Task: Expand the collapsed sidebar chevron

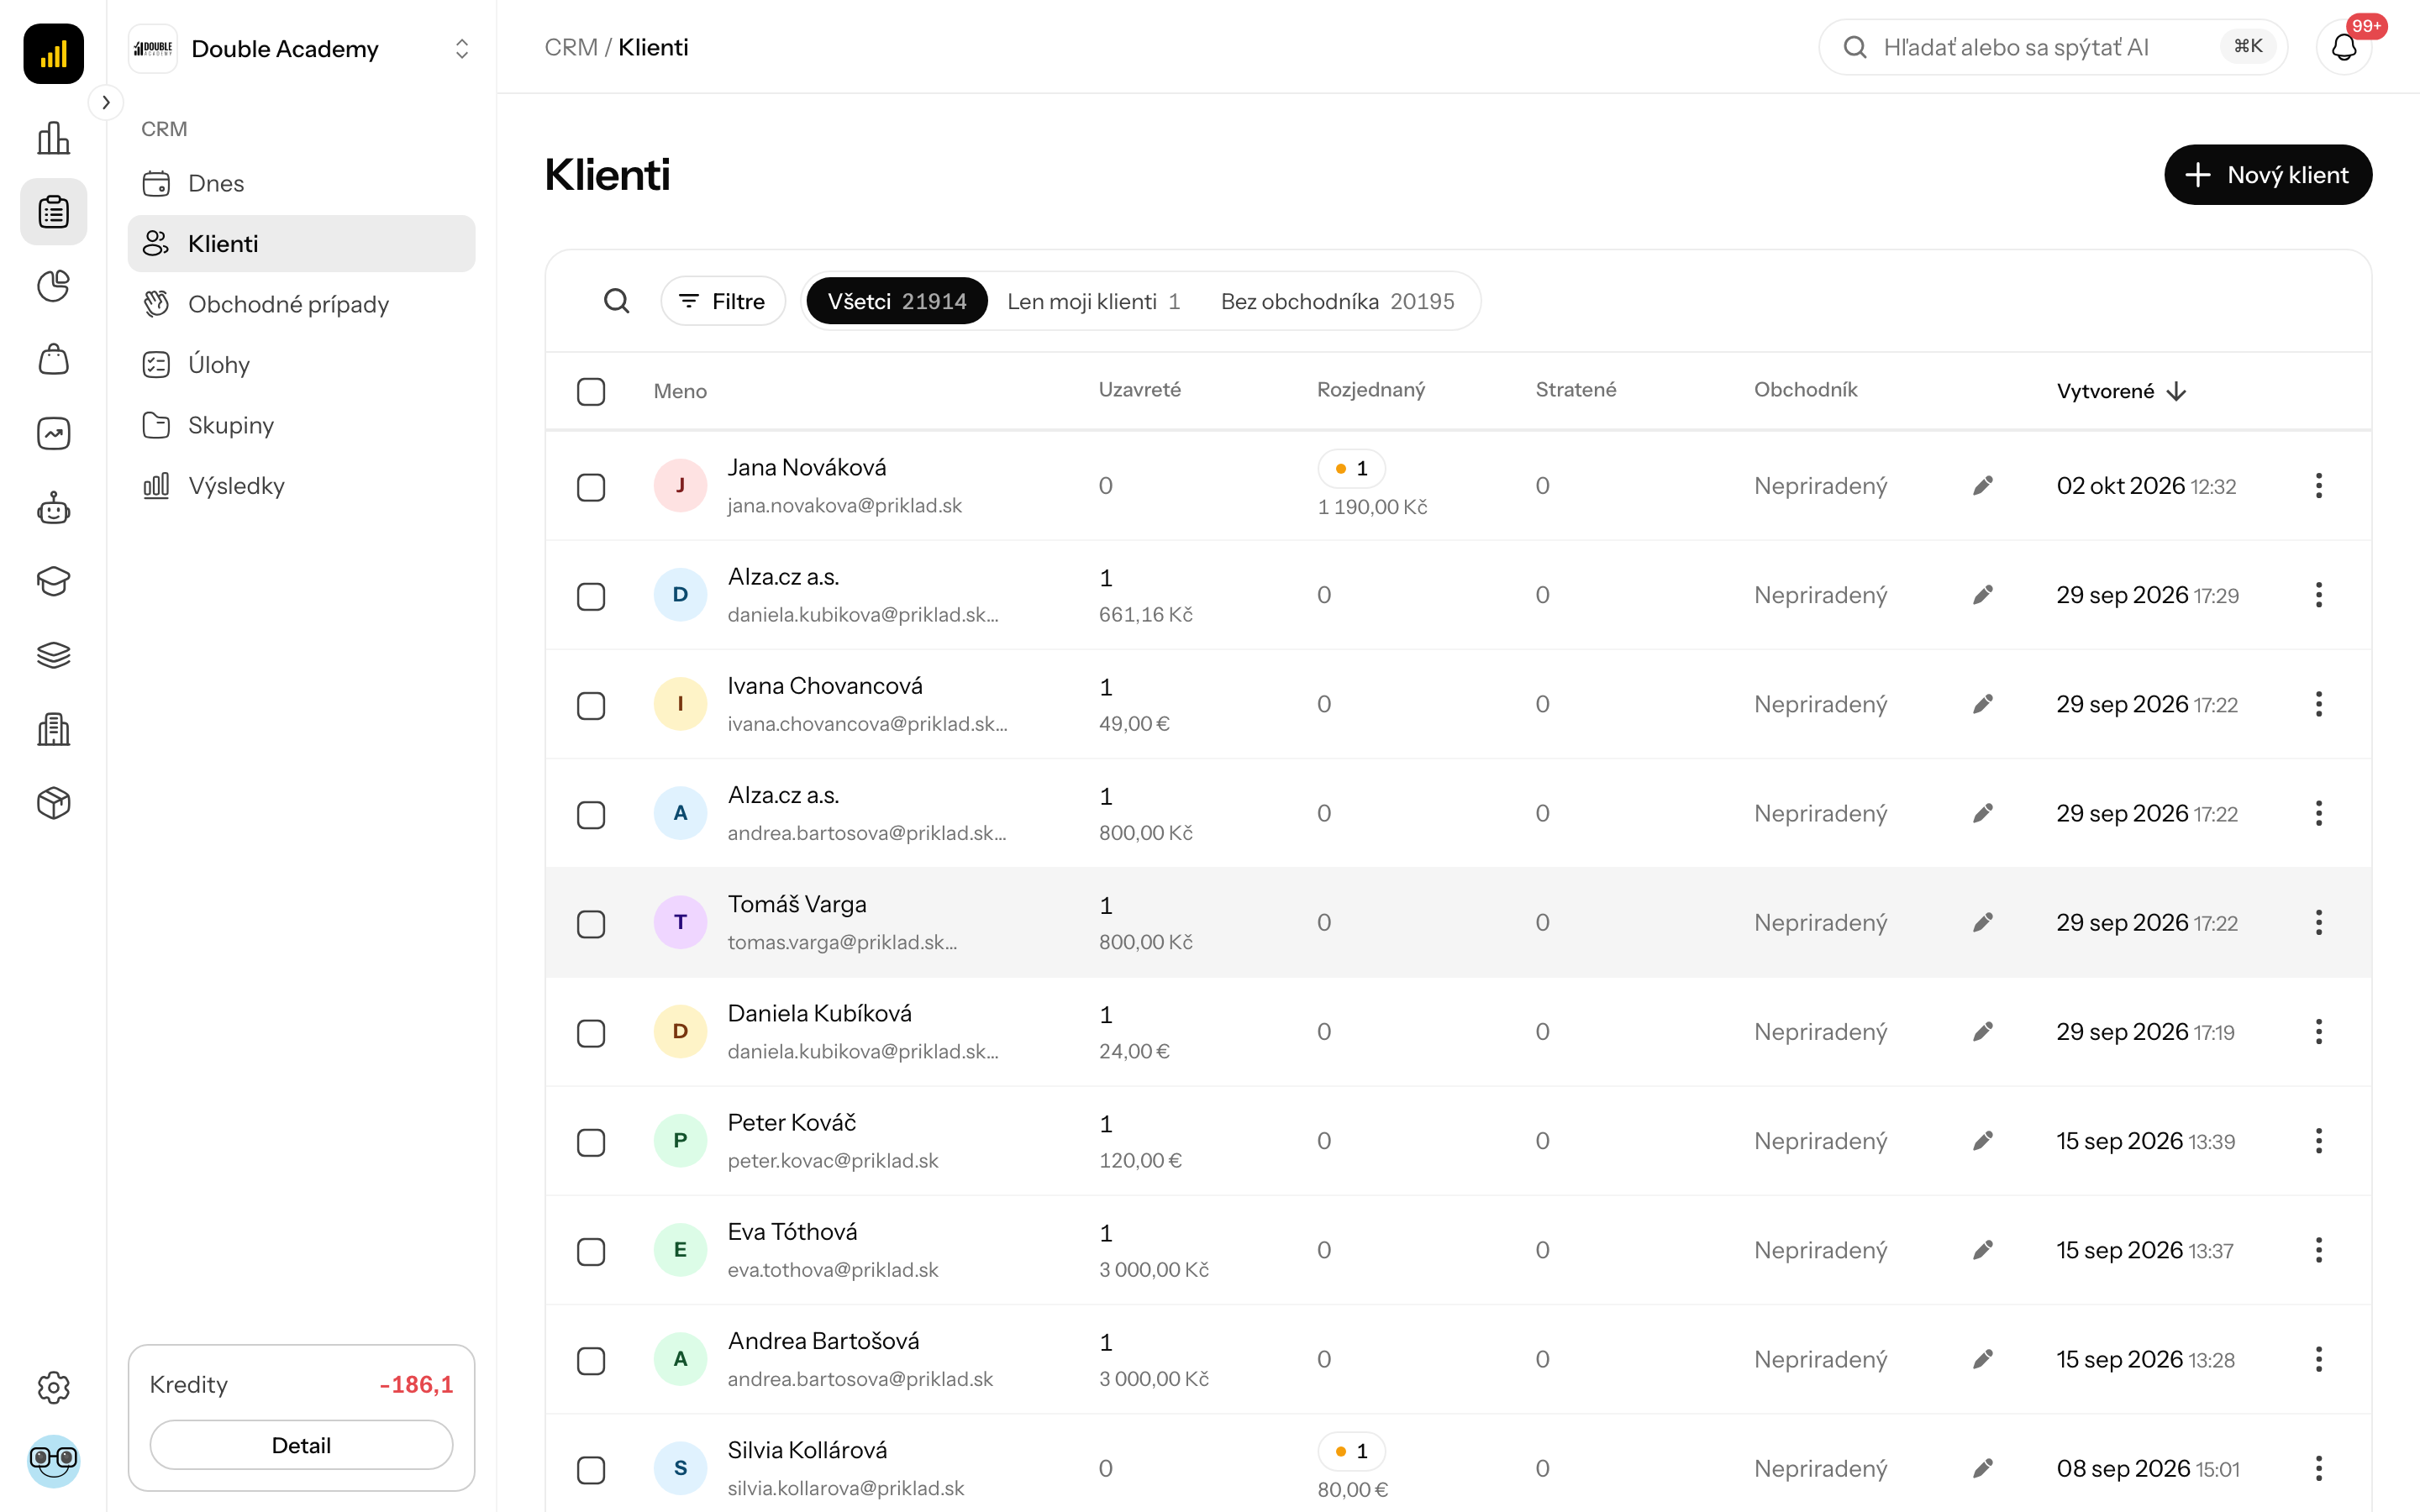Action: 106,102
